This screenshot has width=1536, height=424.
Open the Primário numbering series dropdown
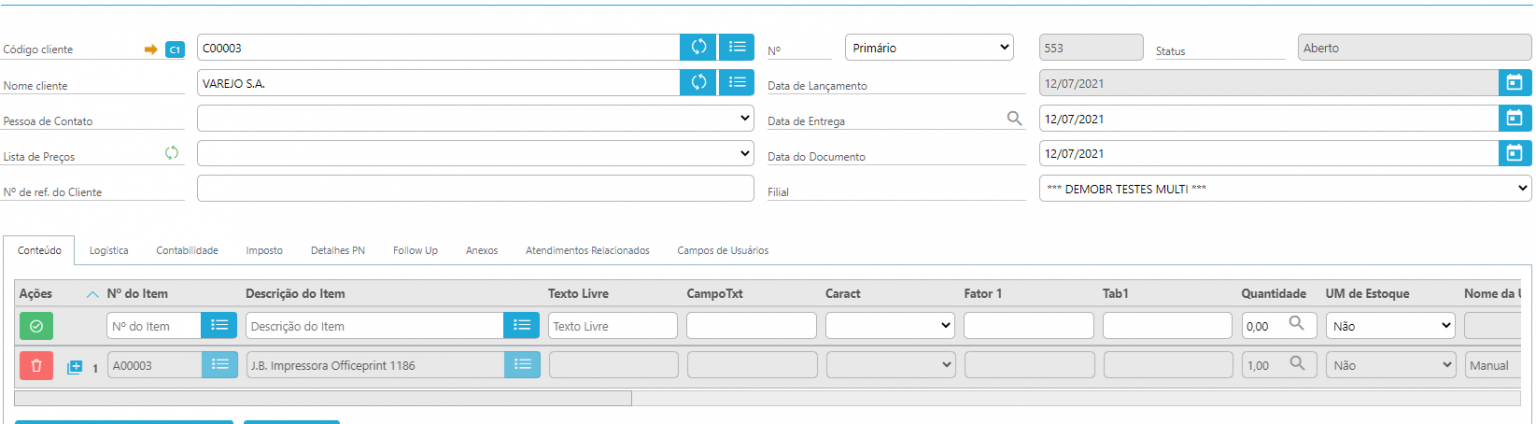(x=928, y=47)
